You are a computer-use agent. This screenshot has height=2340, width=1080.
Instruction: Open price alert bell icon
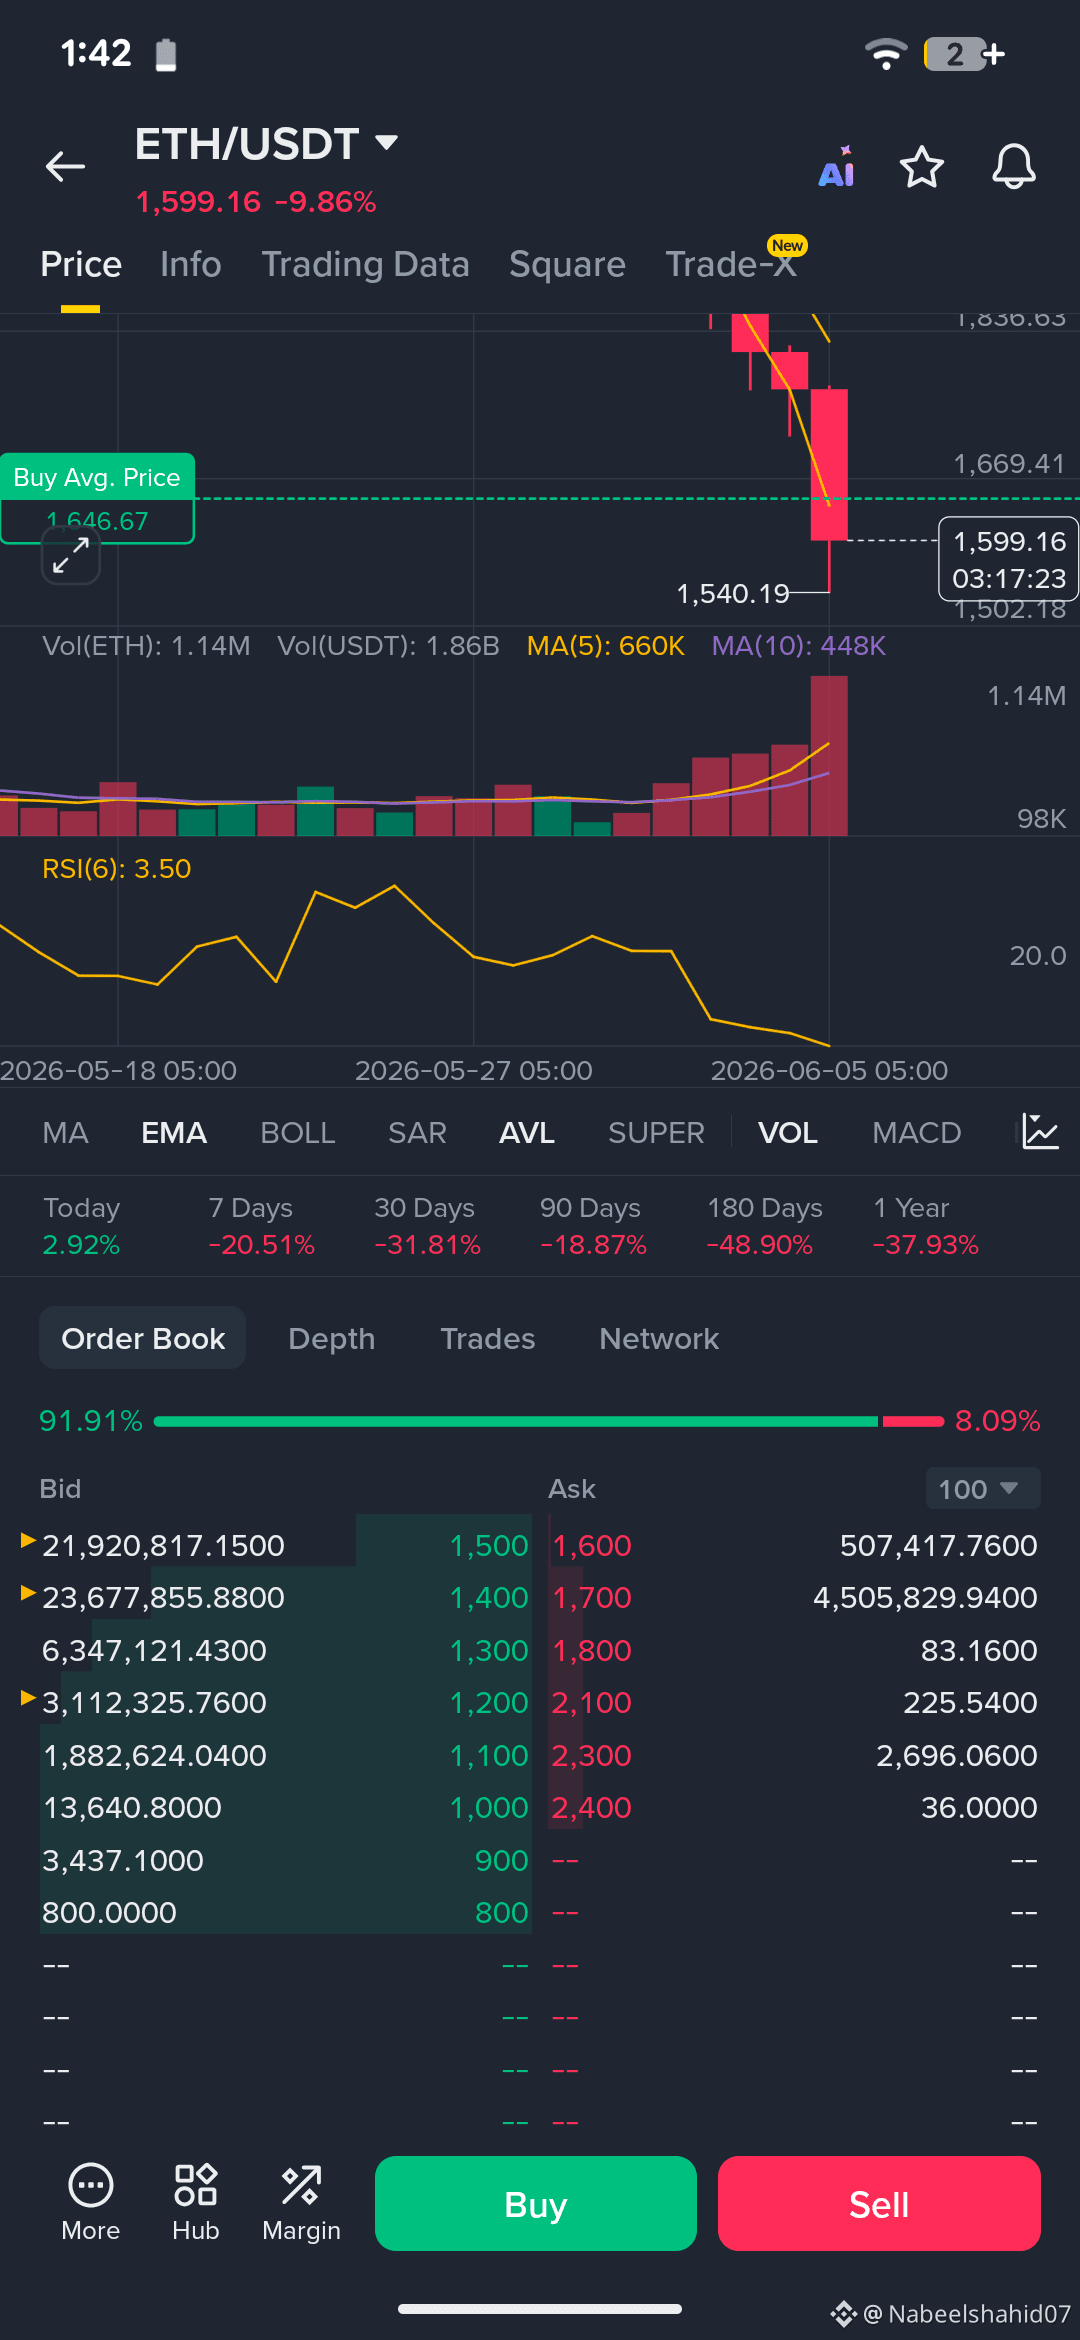[x=1013, y=167]
